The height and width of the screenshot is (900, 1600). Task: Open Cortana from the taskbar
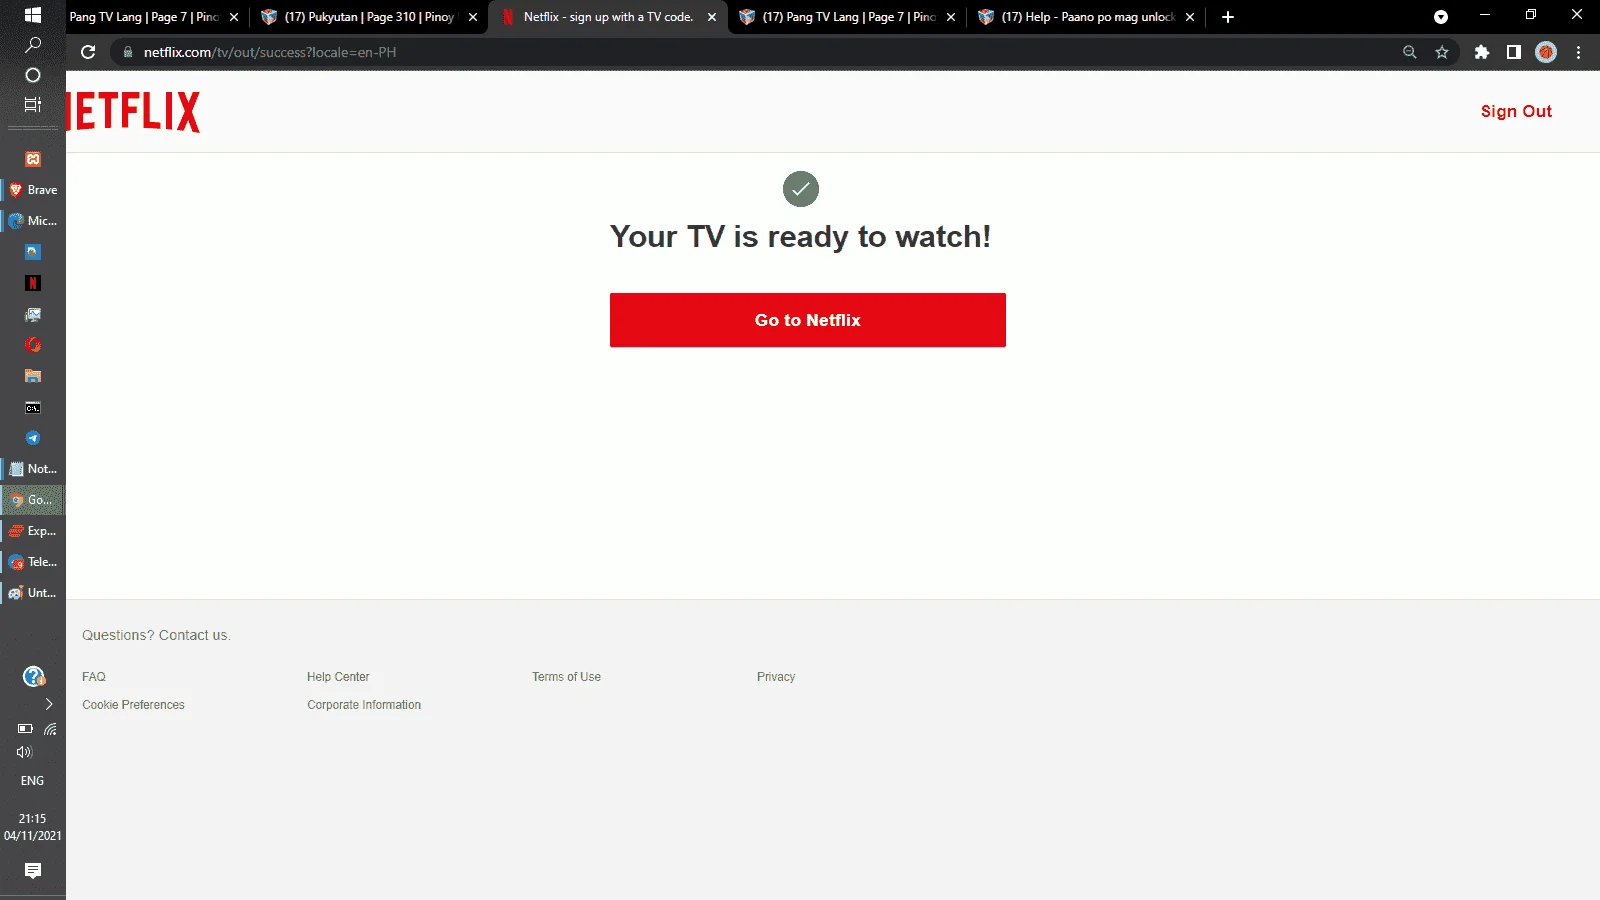pos(32,75)
